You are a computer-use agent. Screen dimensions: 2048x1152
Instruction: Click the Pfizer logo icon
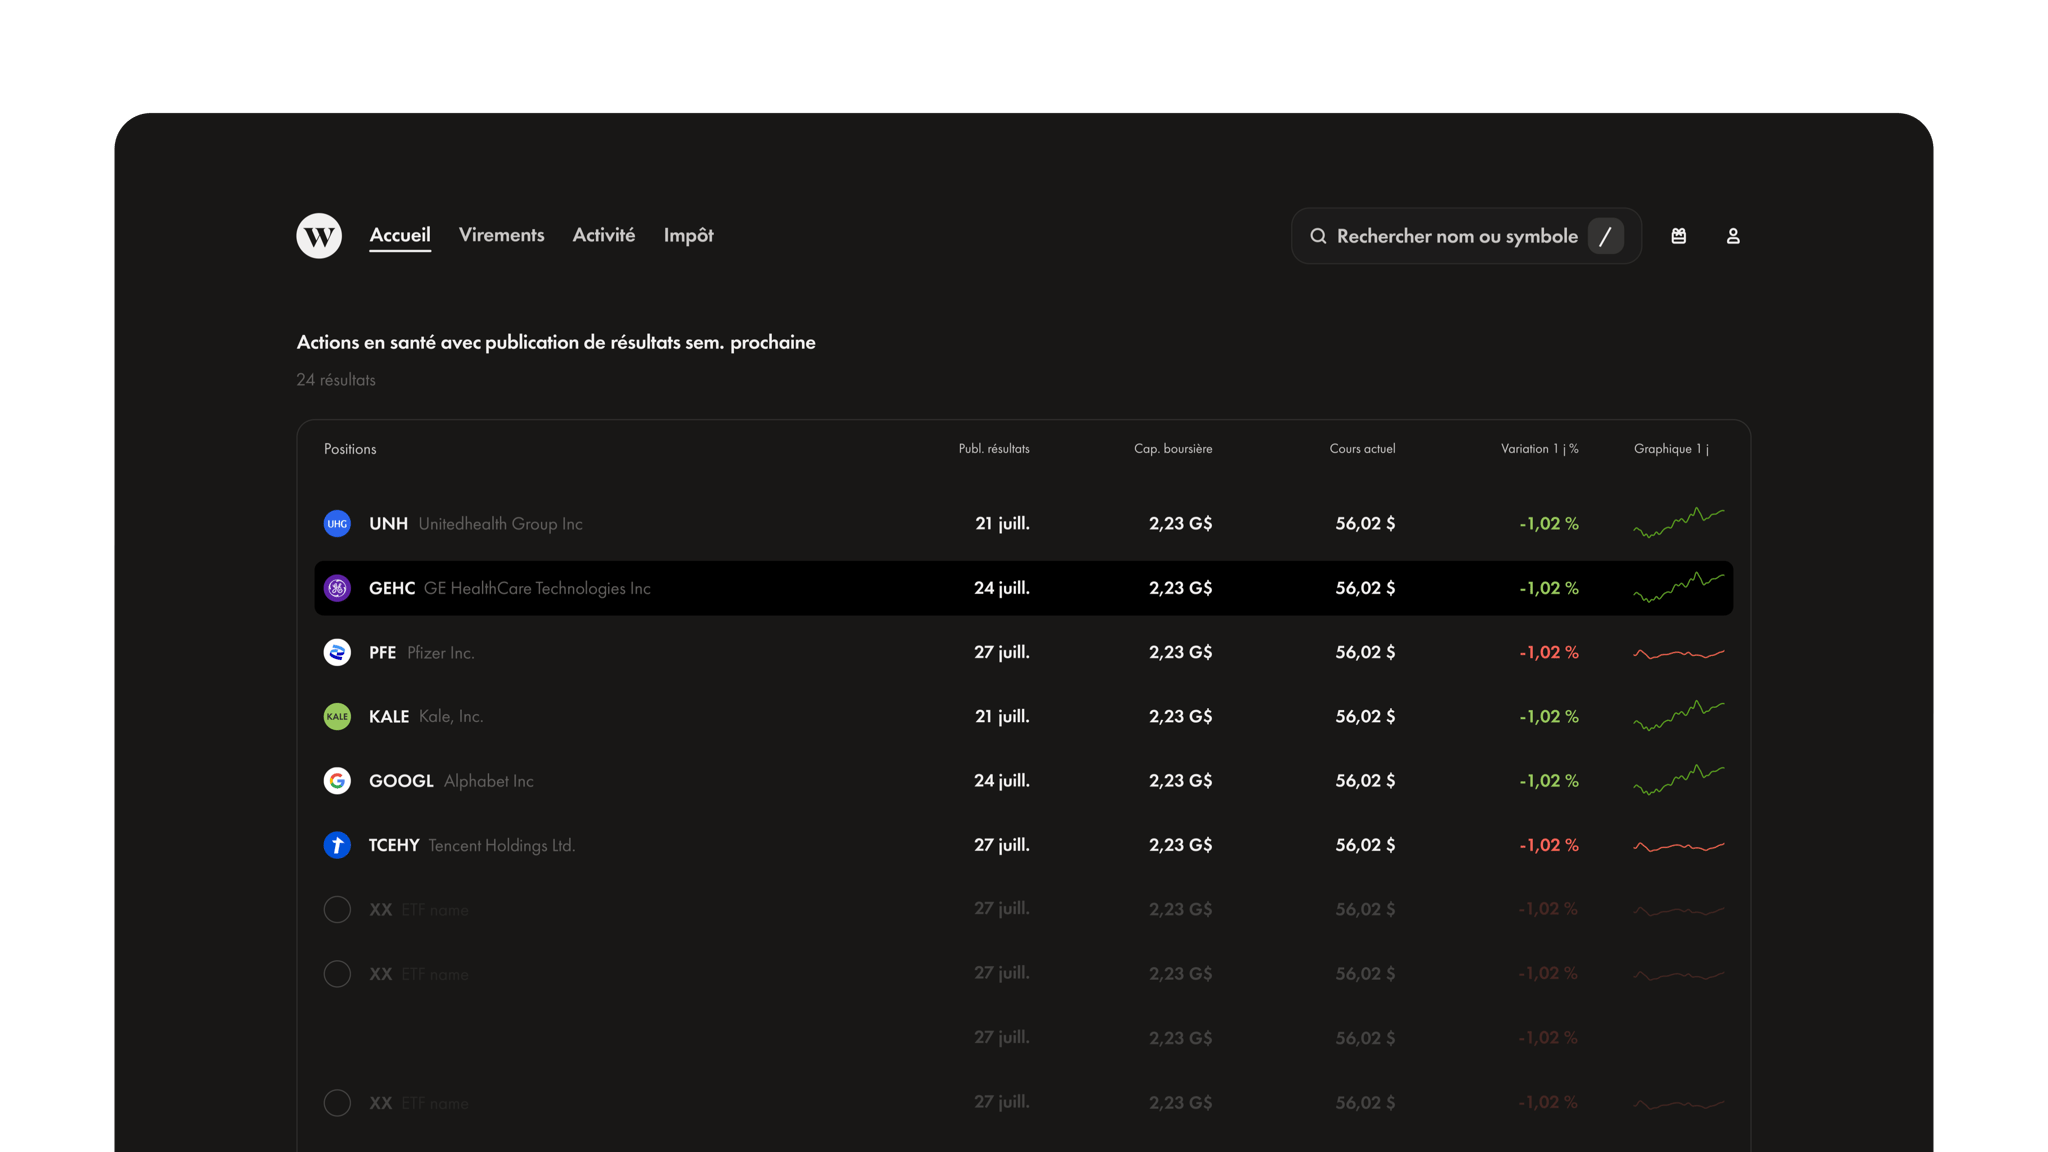tap(337, 652)
